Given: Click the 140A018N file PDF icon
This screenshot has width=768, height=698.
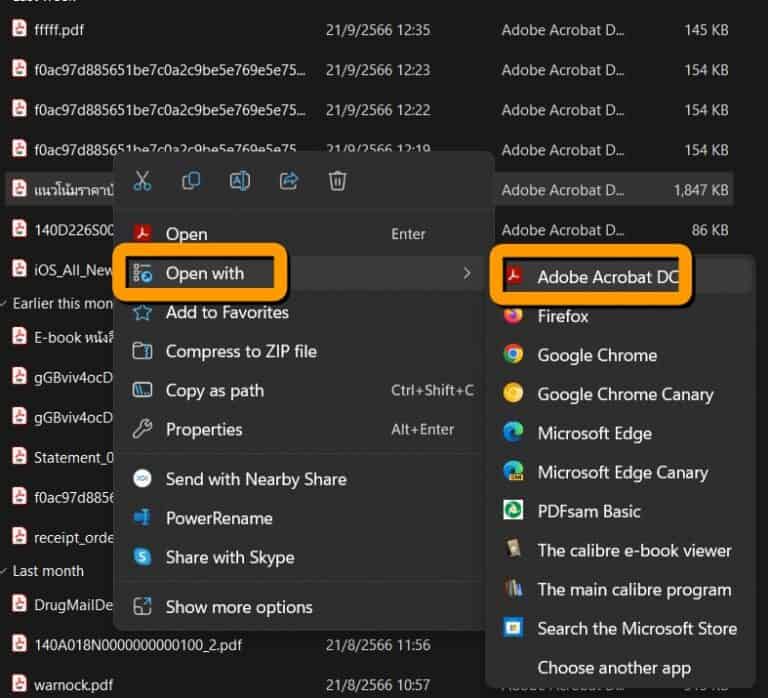Looking at the screenshot, I should [19, 643].
